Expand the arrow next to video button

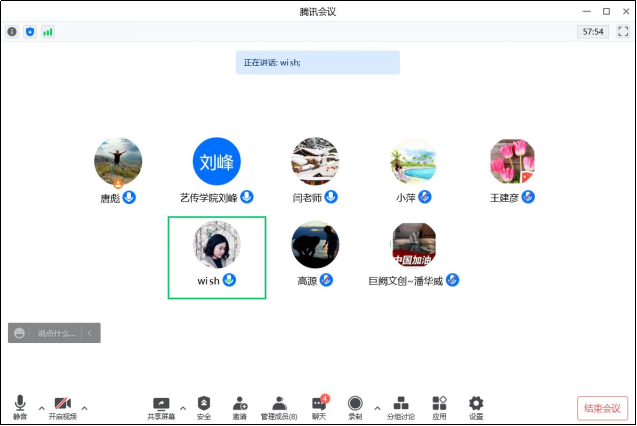coord(84,408)
